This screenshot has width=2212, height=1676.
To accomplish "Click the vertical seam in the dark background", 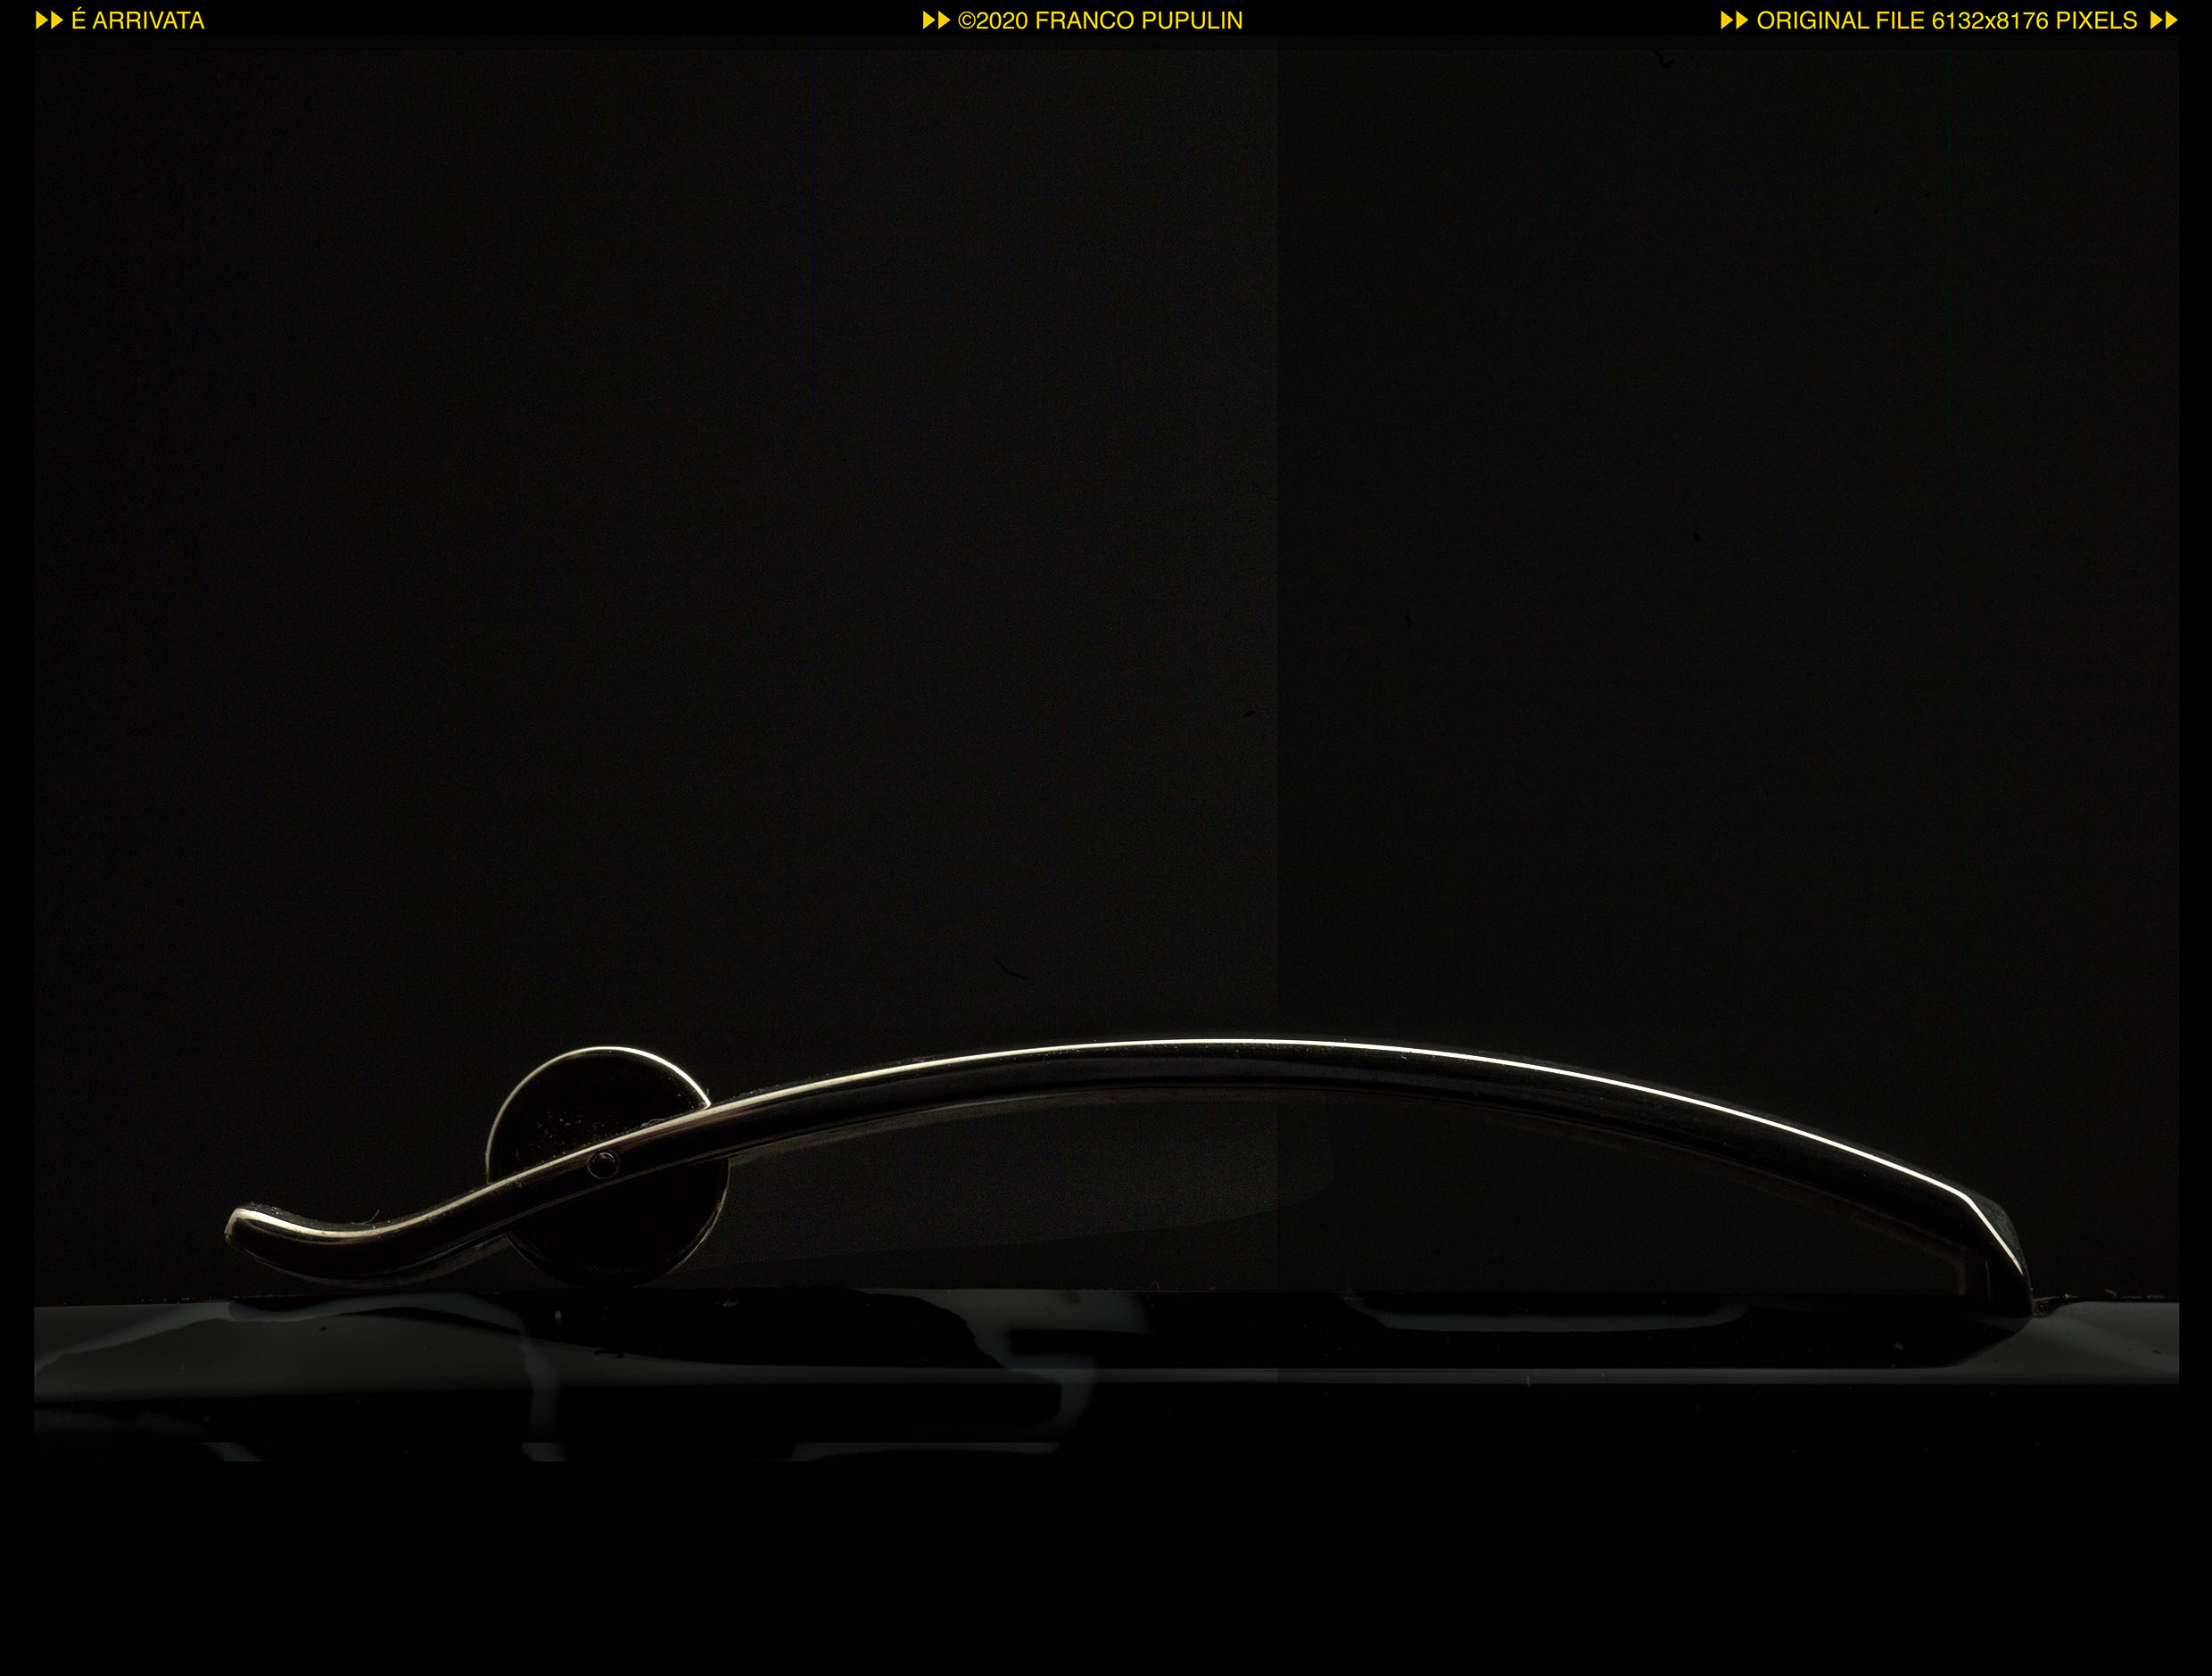I will tap(1279, 500).
